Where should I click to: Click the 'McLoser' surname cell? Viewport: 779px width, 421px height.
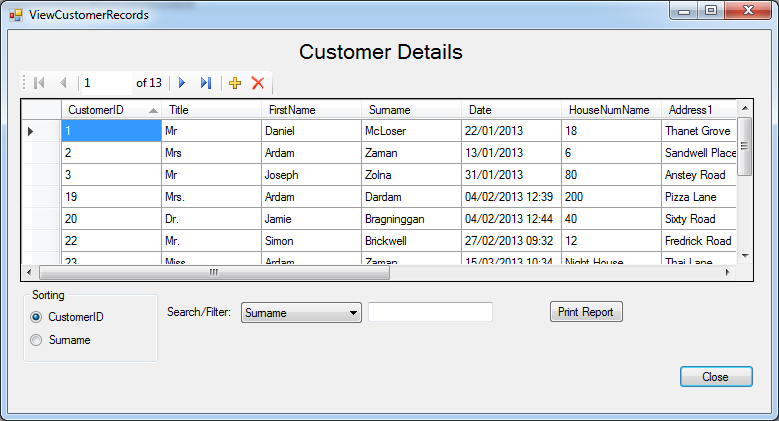411,131
